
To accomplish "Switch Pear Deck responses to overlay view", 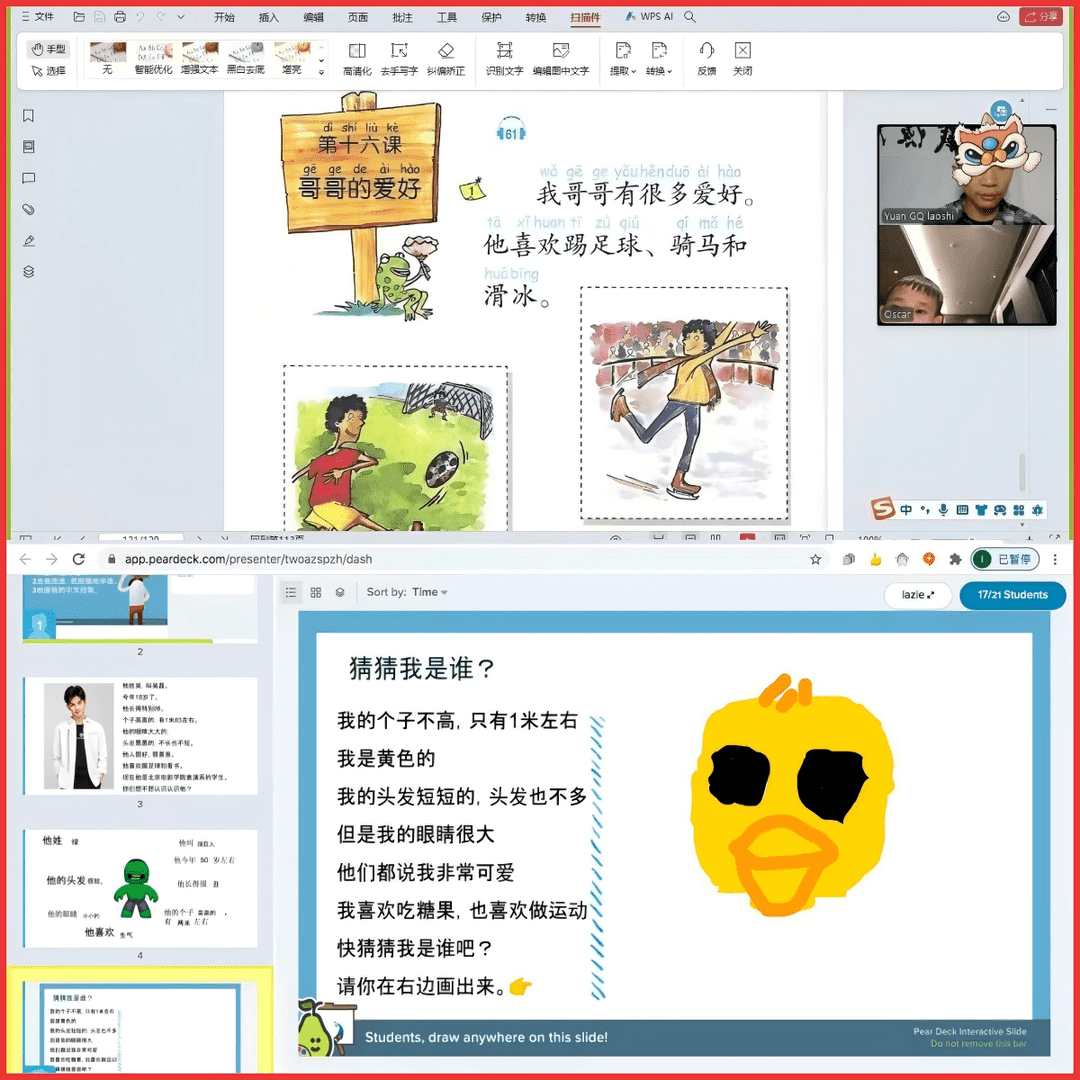I will [340, 592].
